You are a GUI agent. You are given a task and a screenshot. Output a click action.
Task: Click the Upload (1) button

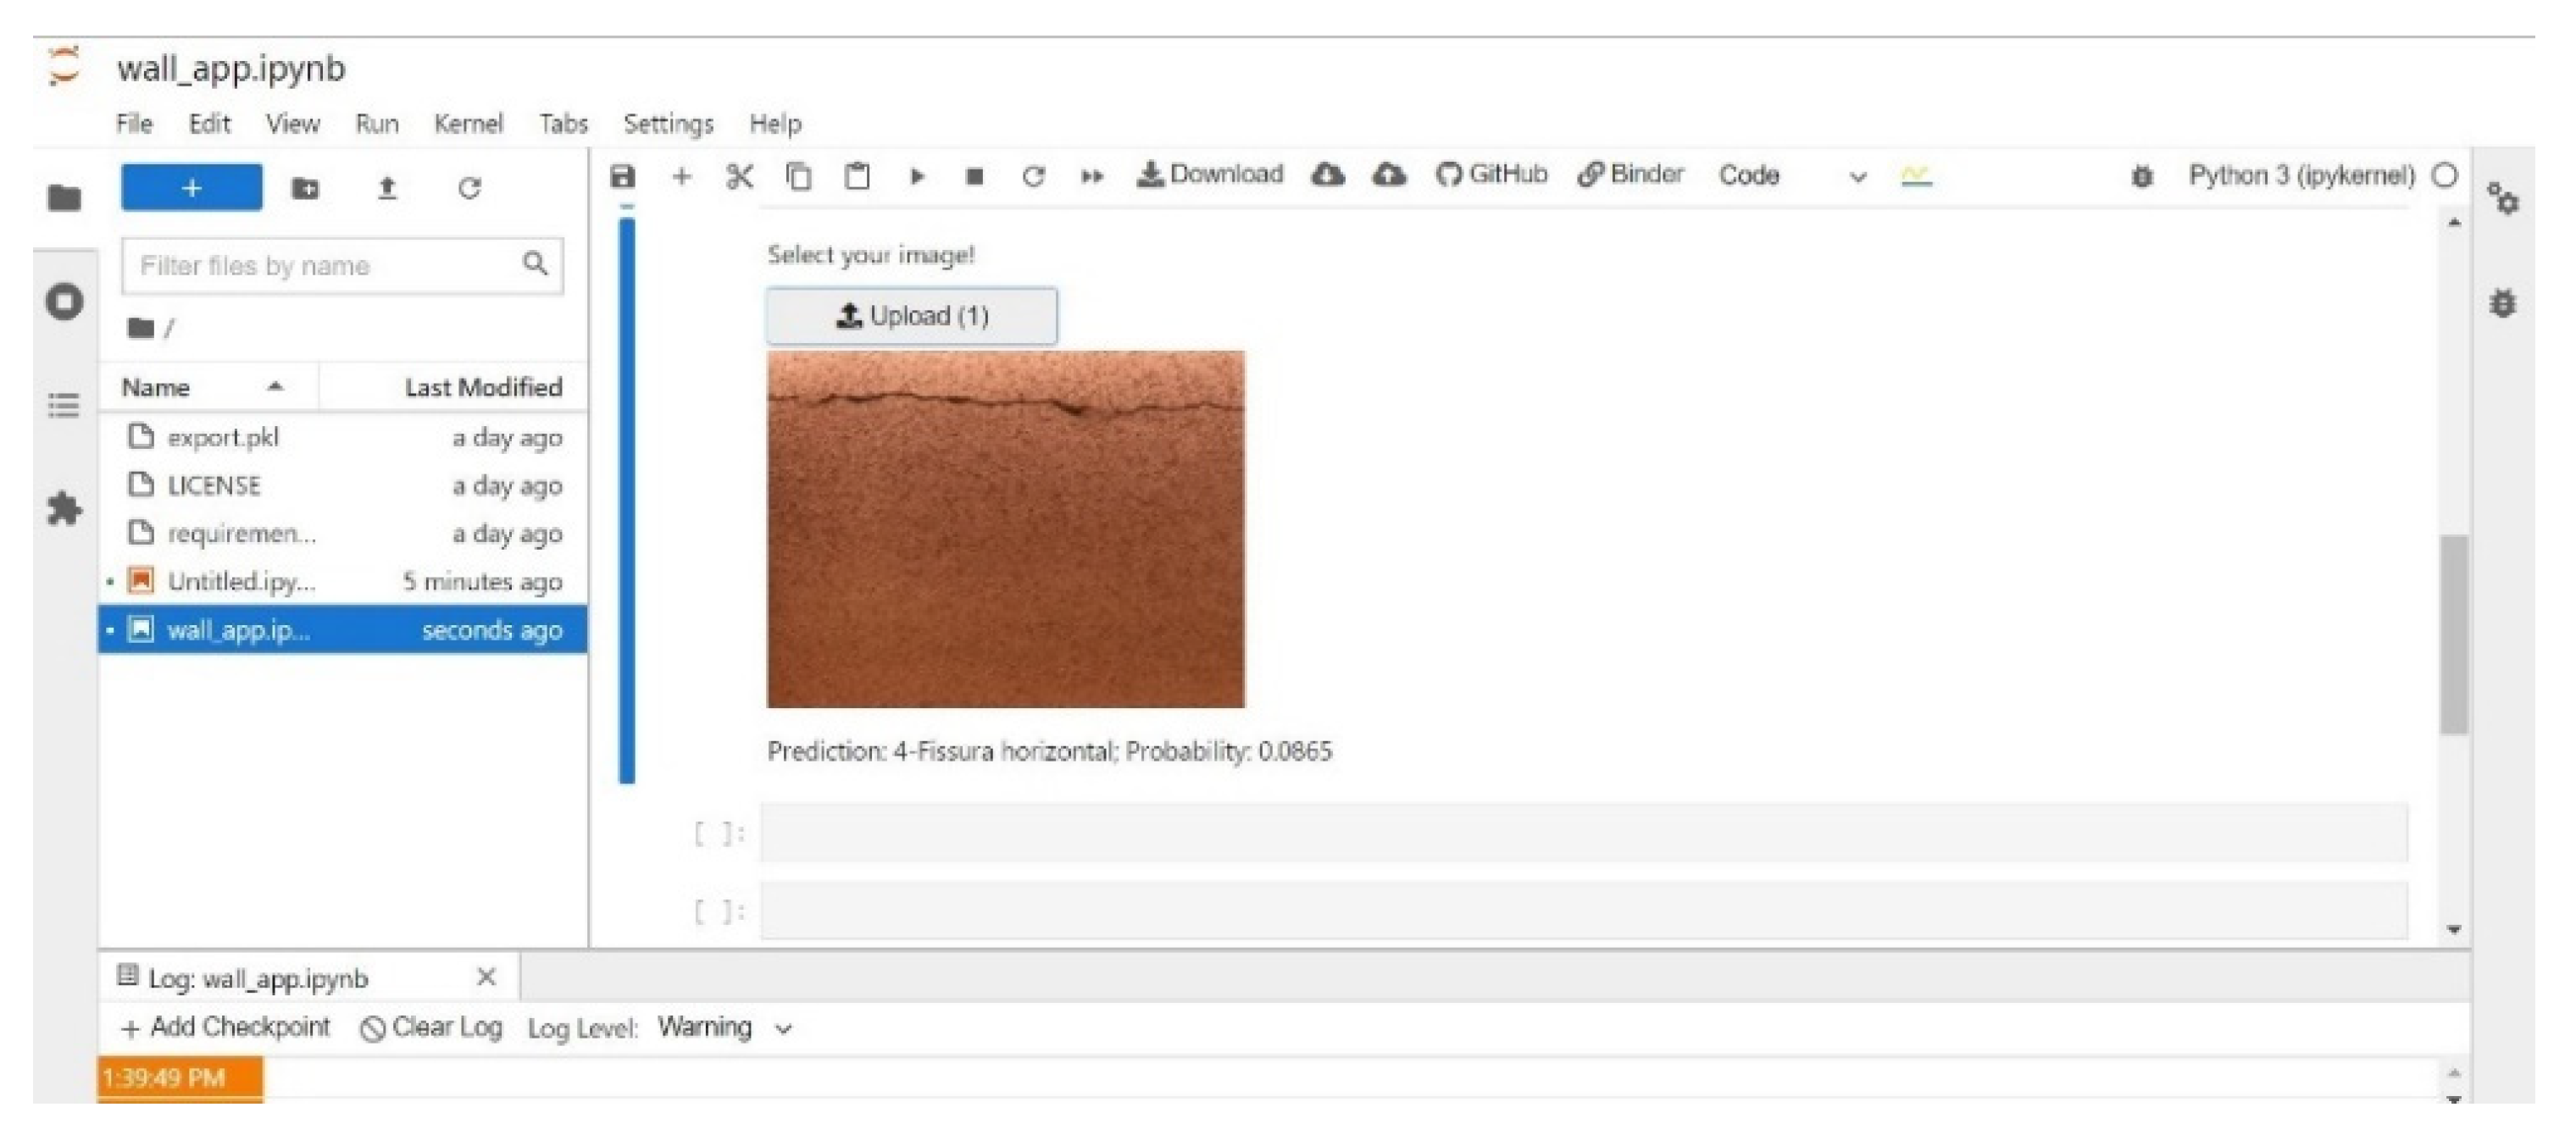tap(911, 316)
